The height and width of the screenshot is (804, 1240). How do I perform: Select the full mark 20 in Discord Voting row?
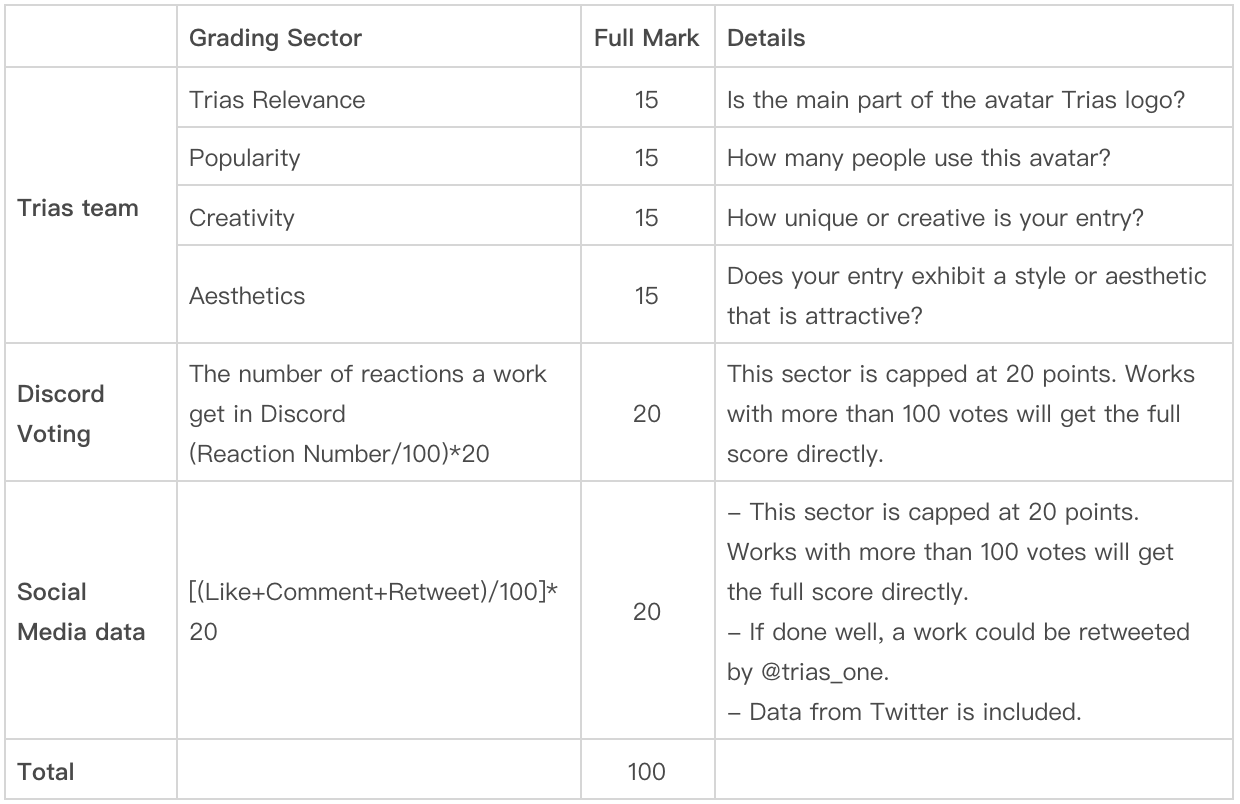coord(646,414)
